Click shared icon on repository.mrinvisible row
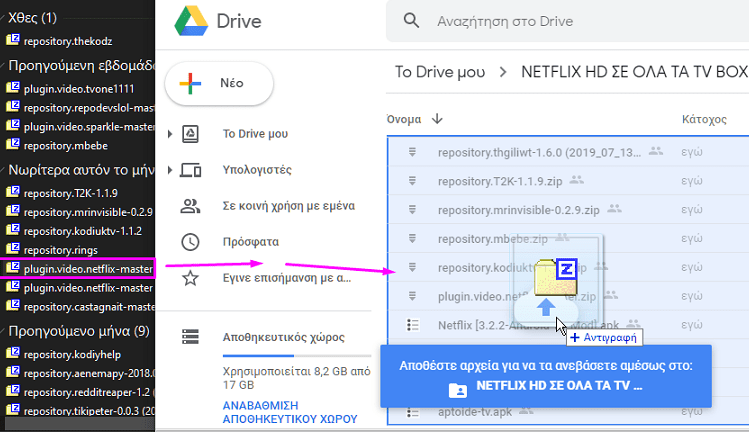This screenshot has height=432, width=749. [614, 209]
